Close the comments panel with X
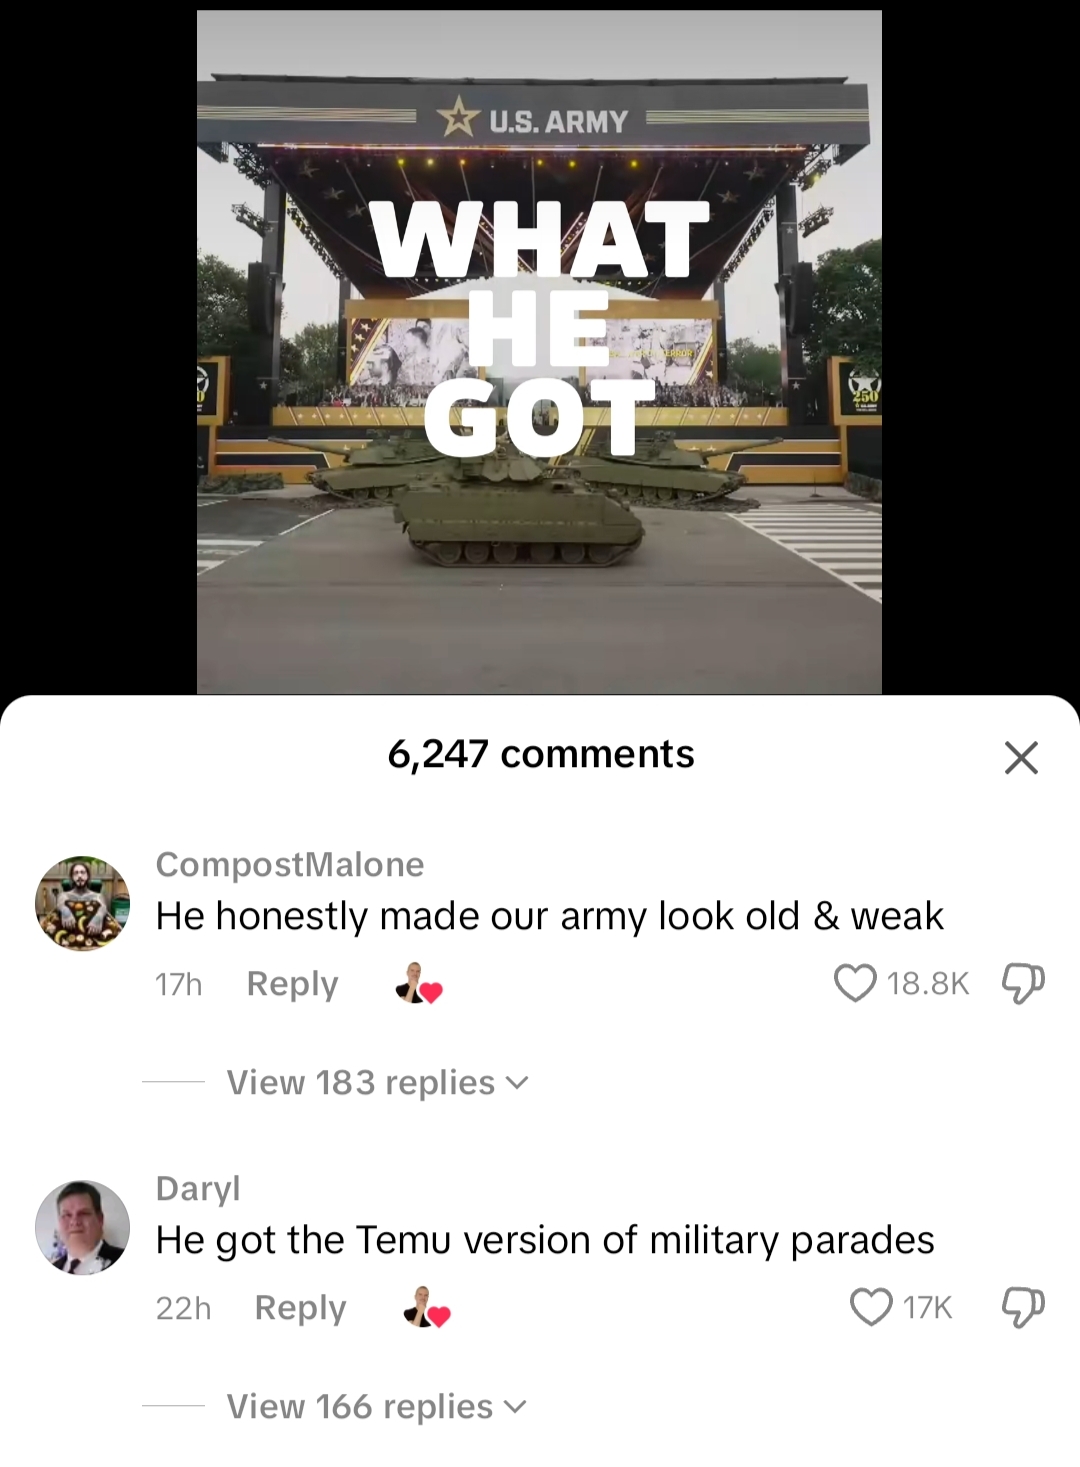This screenshot has height=1467, width=1080. click(1021, 758)
